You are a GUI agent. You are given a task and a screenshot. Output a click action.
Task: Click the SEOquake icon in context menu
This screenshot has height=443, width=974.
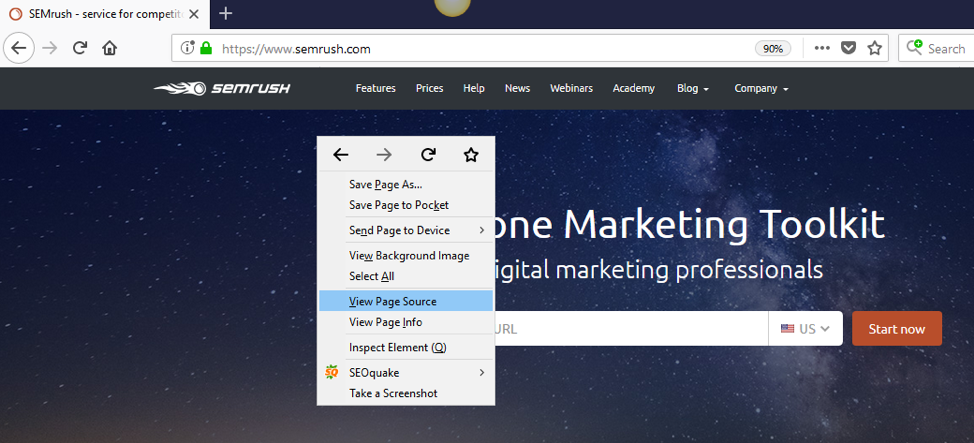point(332,372)
